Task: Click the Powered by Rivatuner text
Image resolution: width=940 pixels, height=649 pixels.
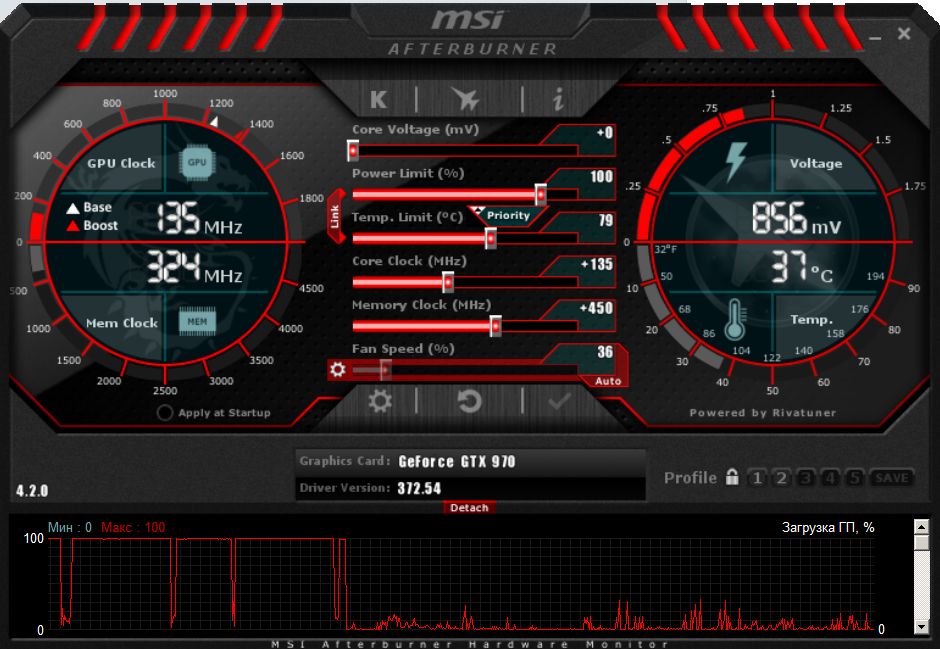Action: click(x=763, y=412)
